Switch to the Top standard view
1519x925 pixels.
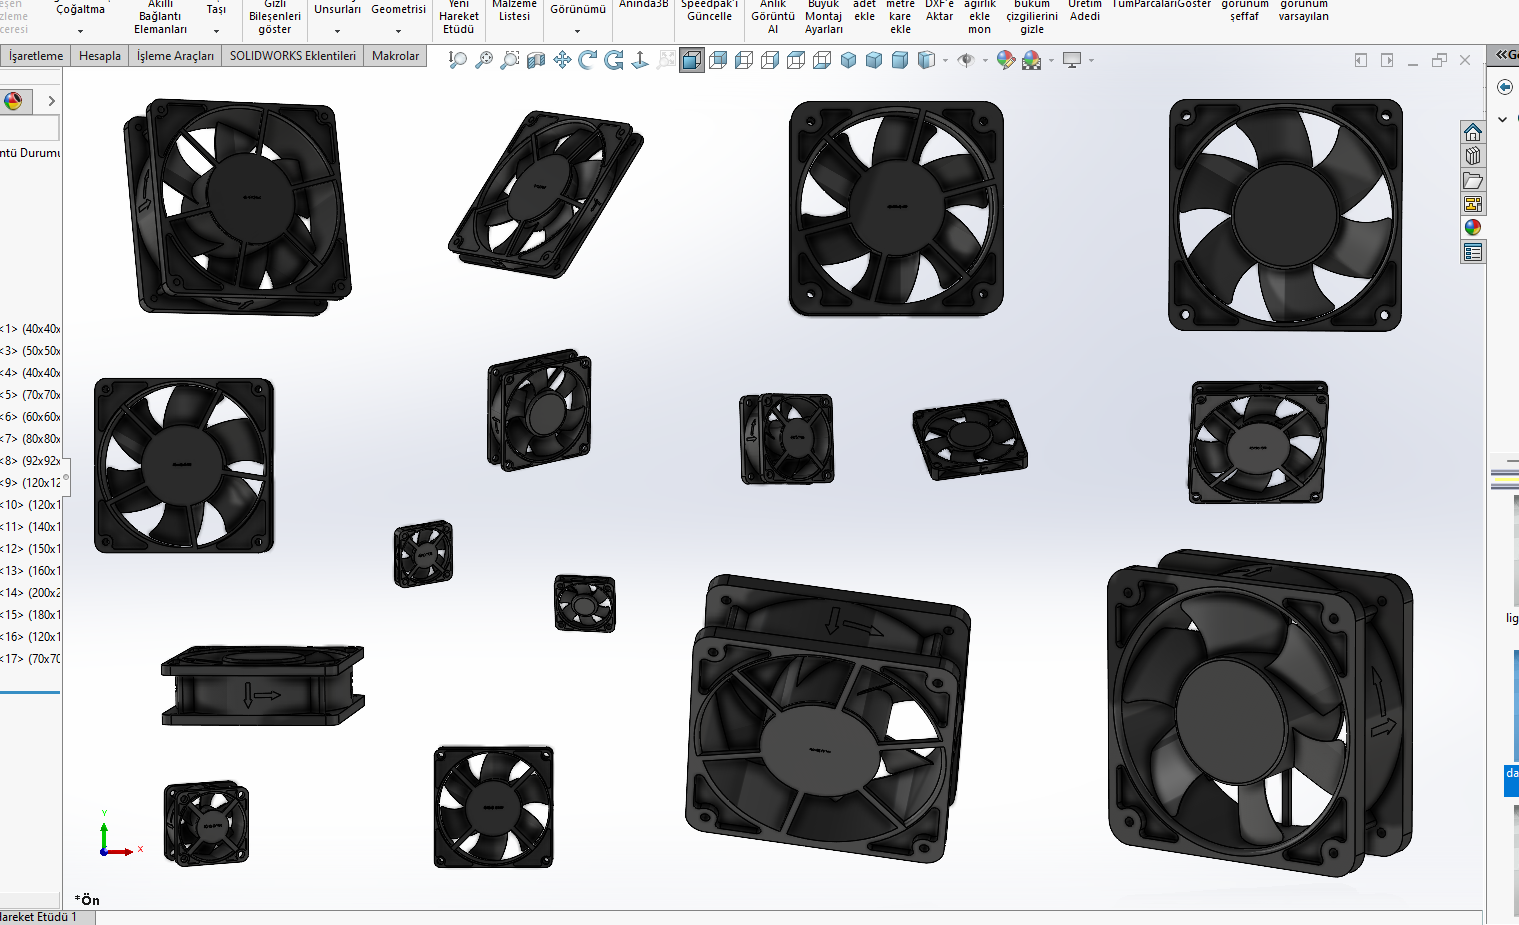(x=796, y=60)
